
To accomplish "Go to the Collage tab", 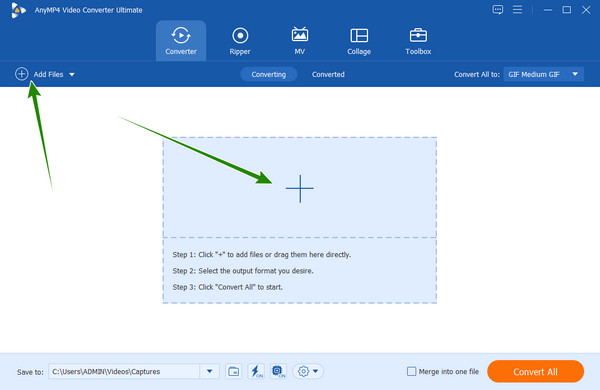I will point(359,41).
